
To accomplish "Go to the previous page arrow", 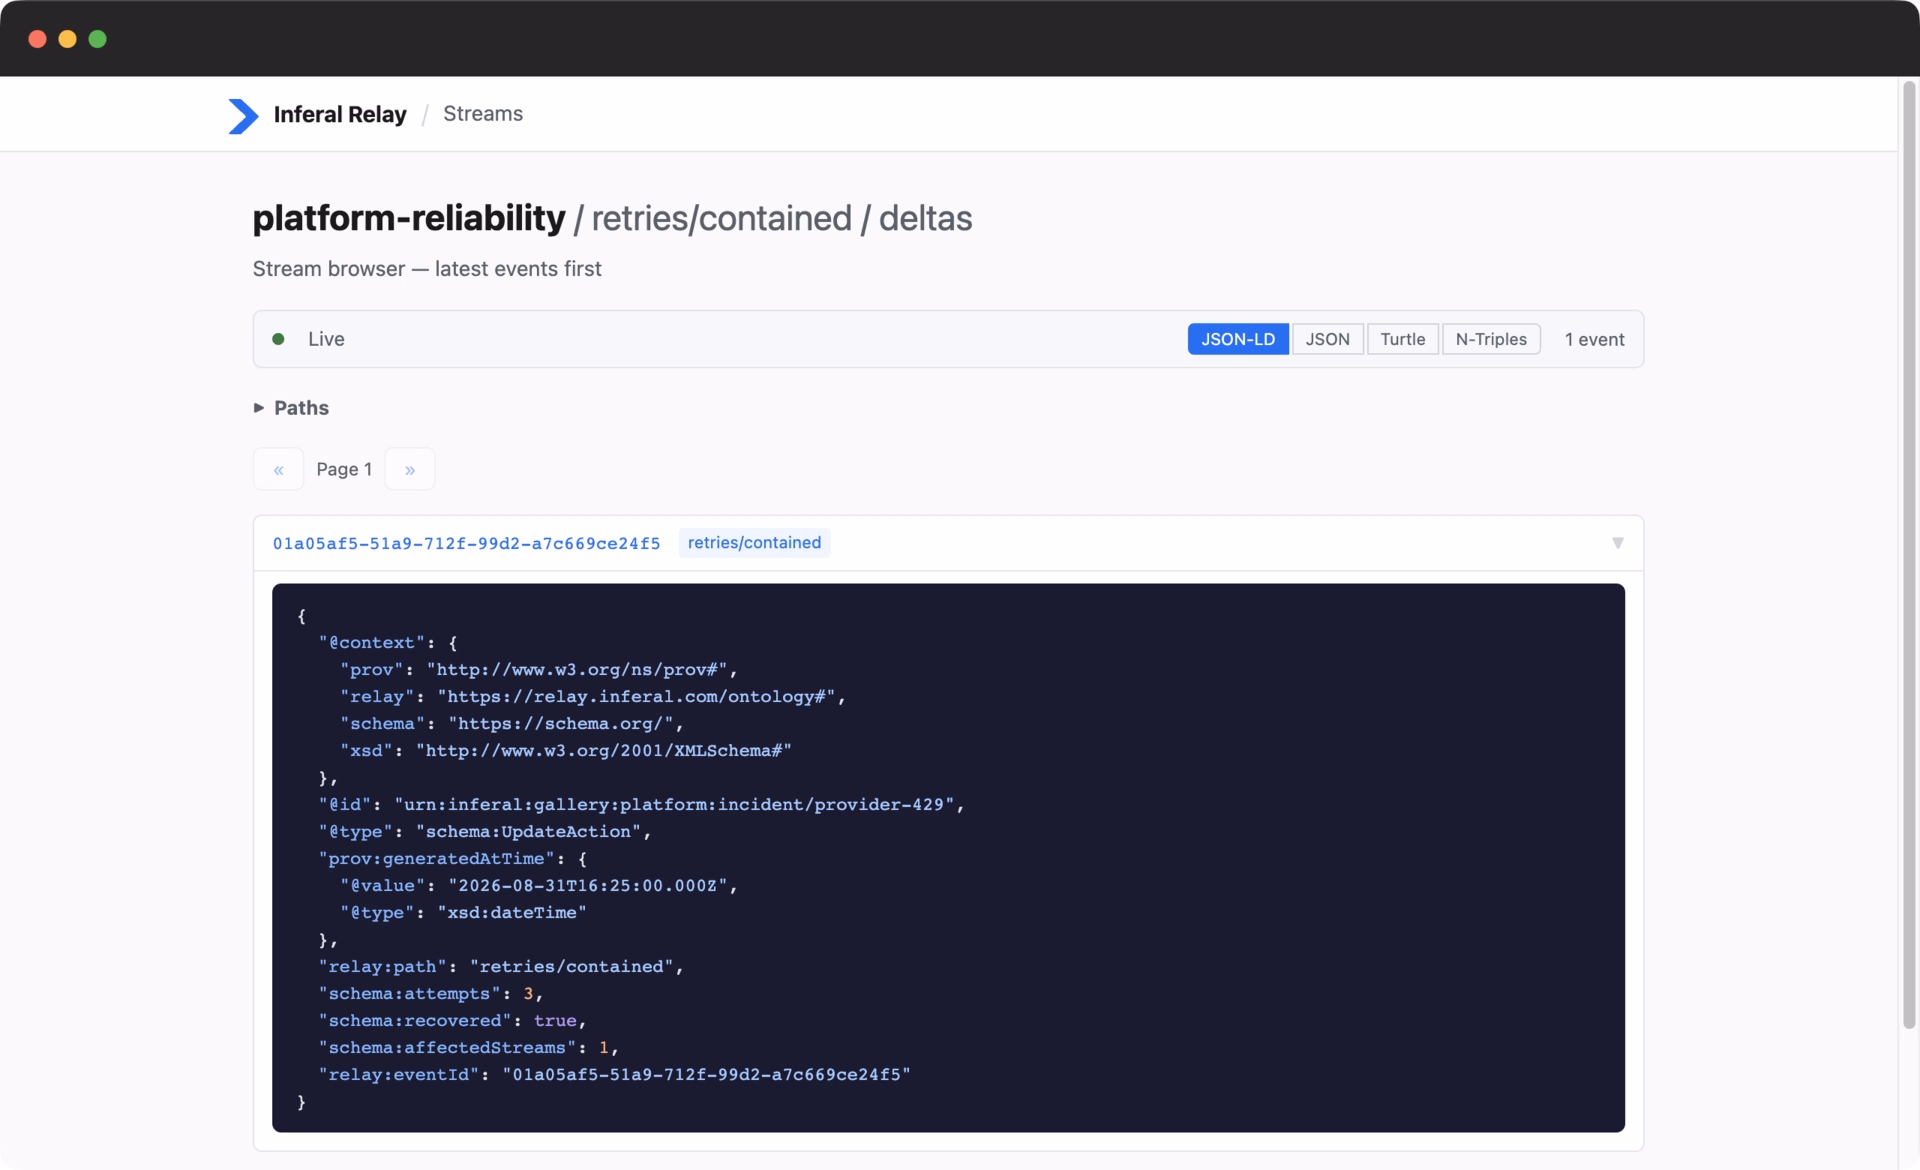I will (278, 469).
